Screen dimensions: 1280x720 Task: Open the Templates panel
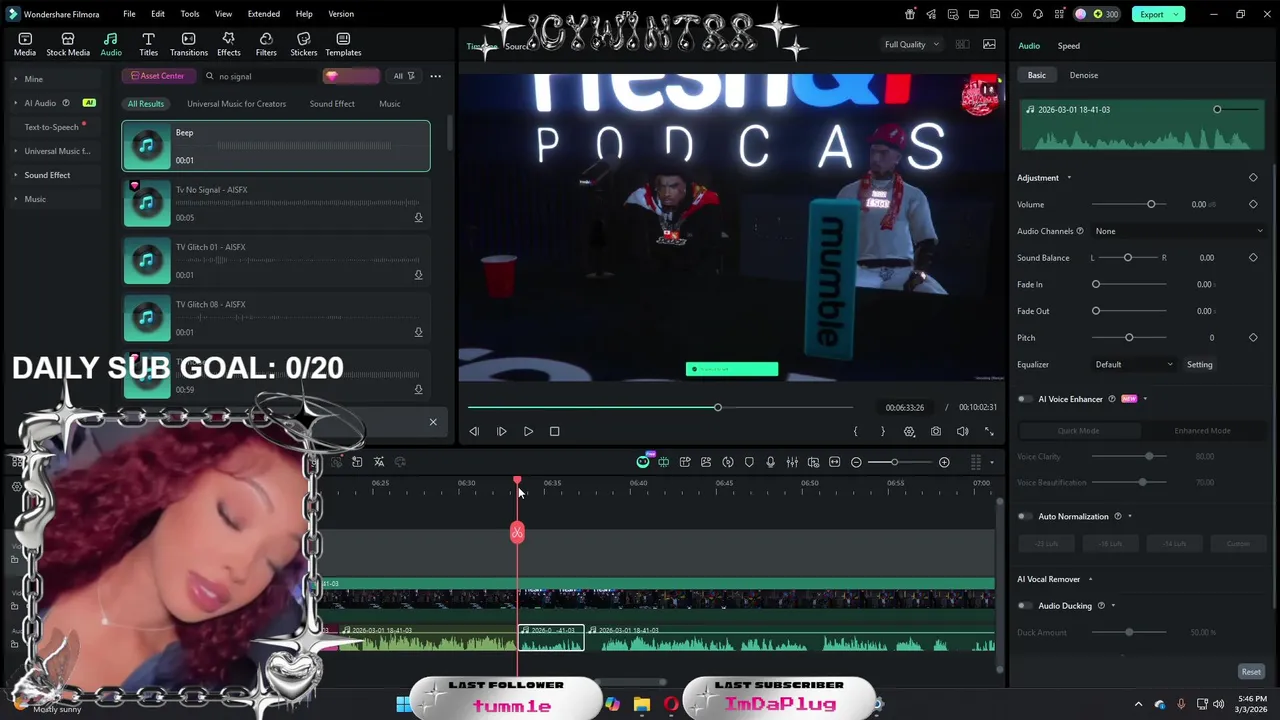point(343,44)
